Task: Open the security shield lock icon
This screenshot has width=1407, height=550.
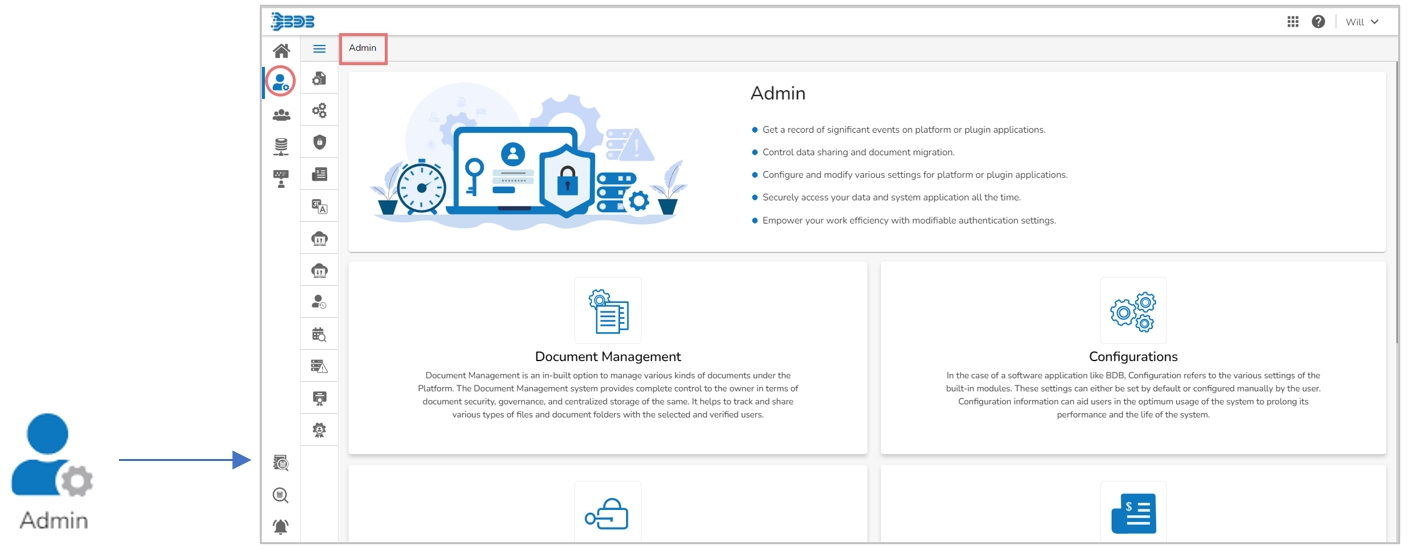Action: point(319,142)
